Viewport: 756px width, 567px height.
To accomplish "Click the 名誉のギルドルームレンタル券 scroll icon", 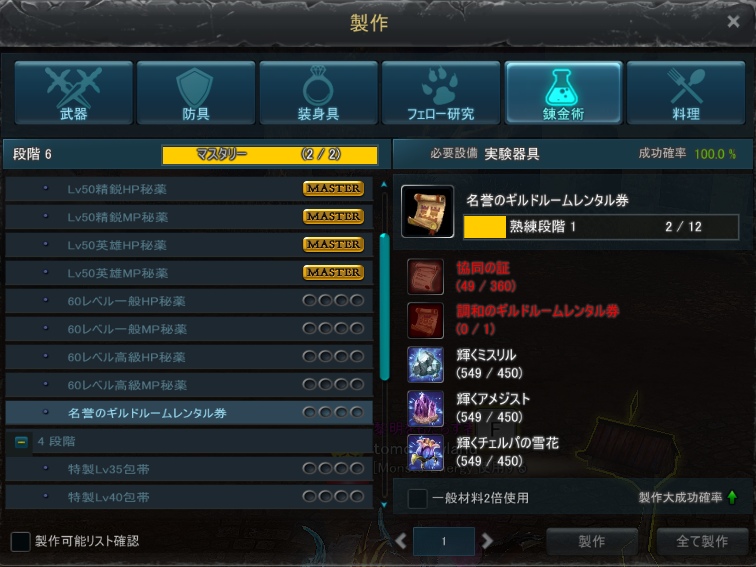I will 428,211.
